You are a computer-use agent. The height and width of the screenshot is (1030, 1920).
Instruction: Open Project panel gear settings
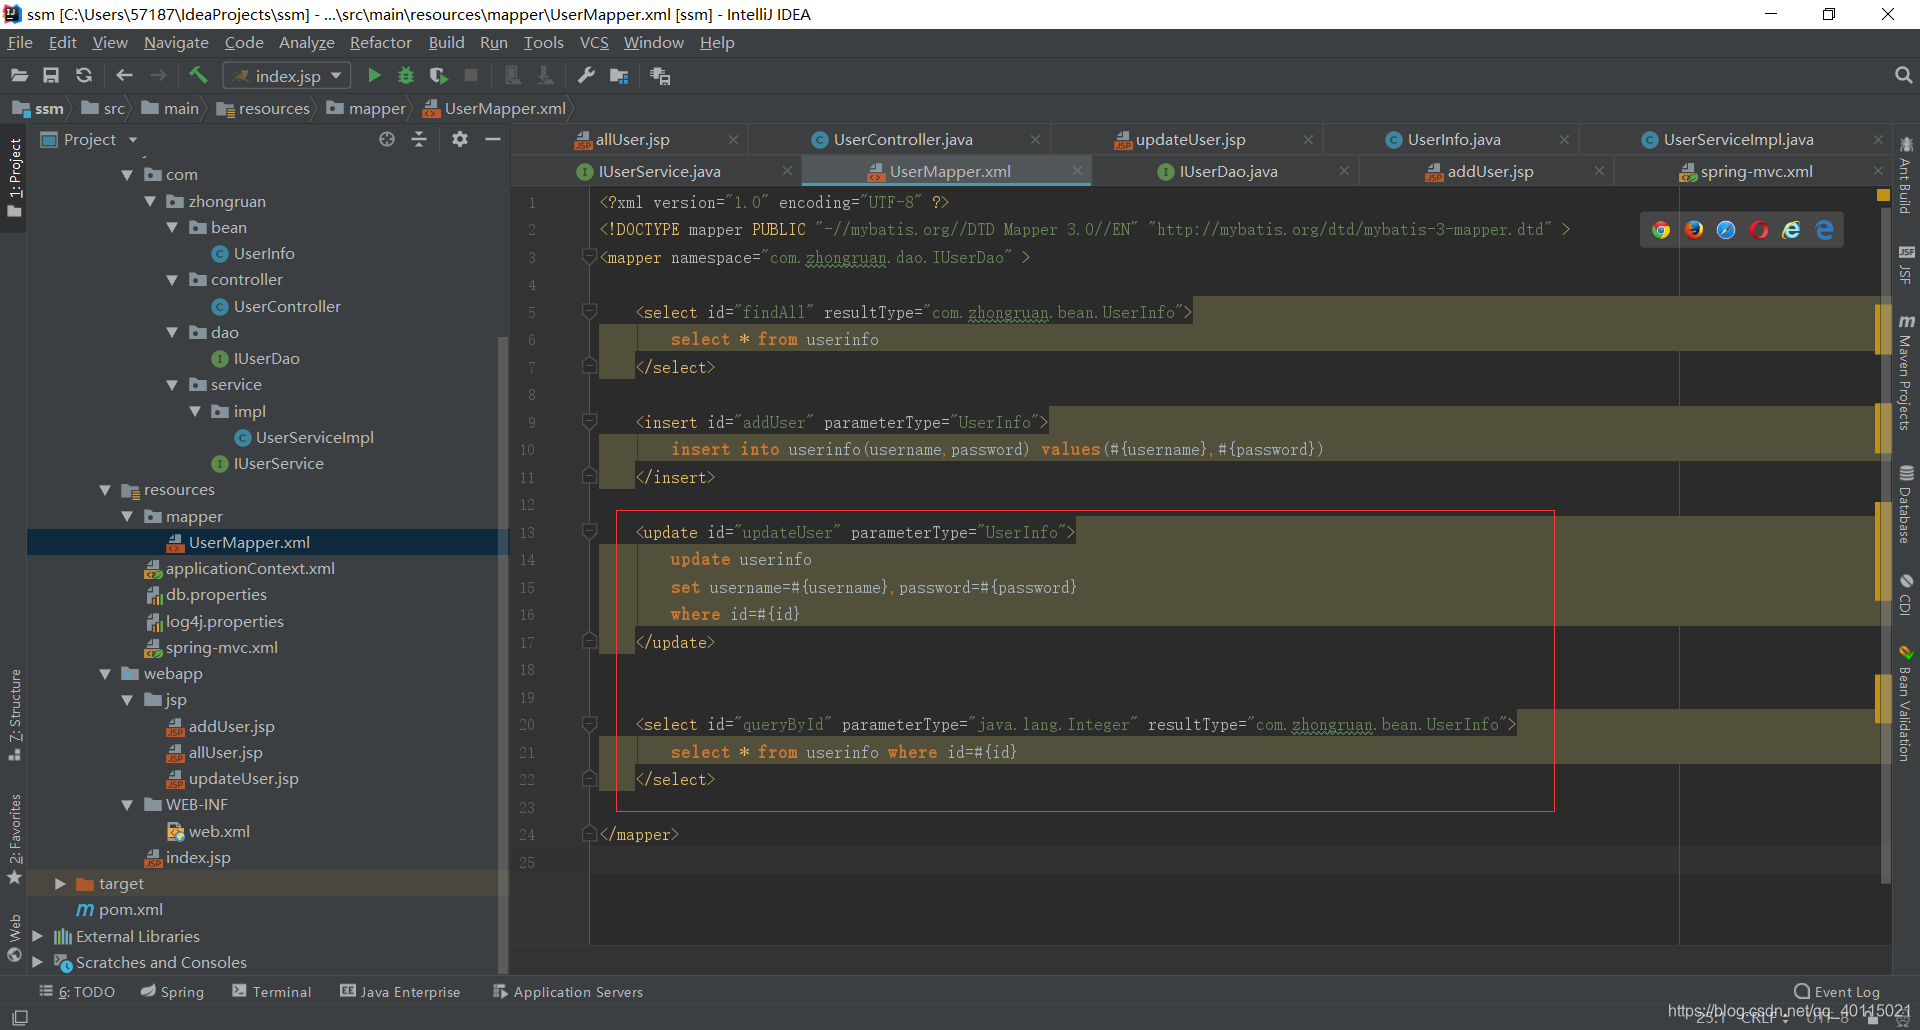tap(460, 139)
